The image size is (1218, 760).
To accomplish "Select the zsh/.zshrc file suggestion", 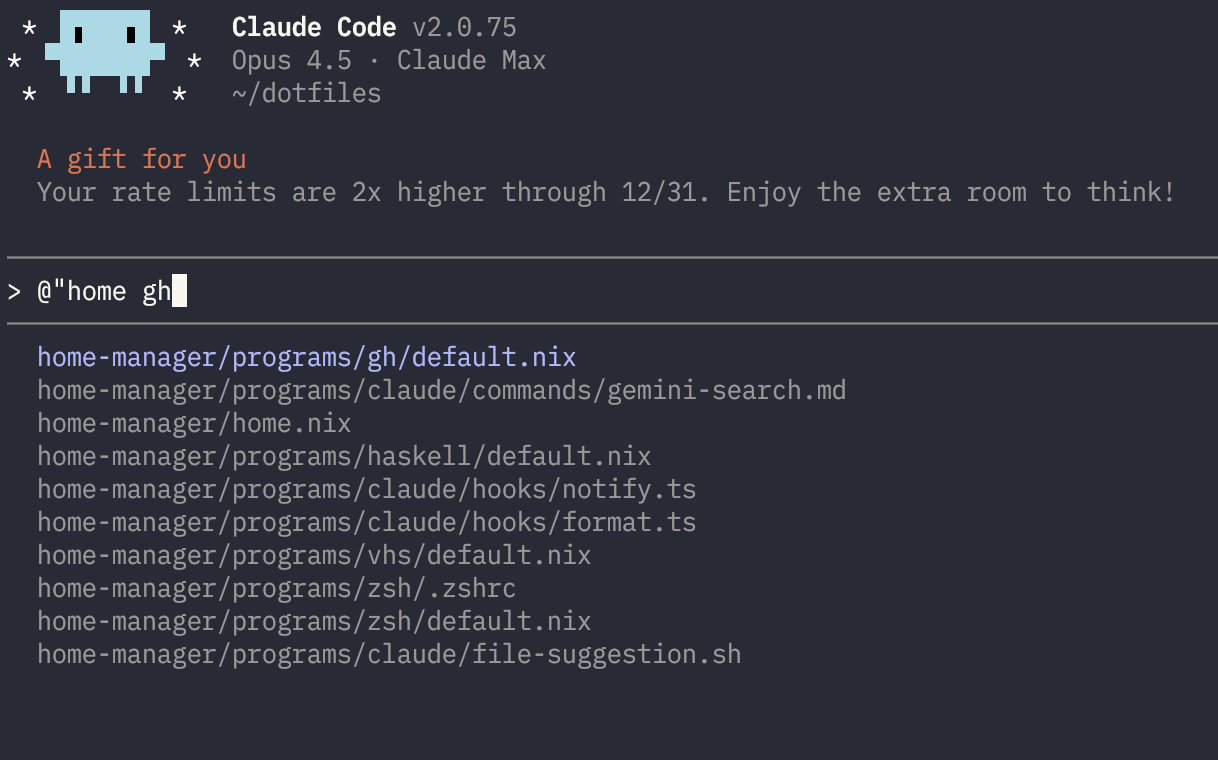I will tap(276, 588).
